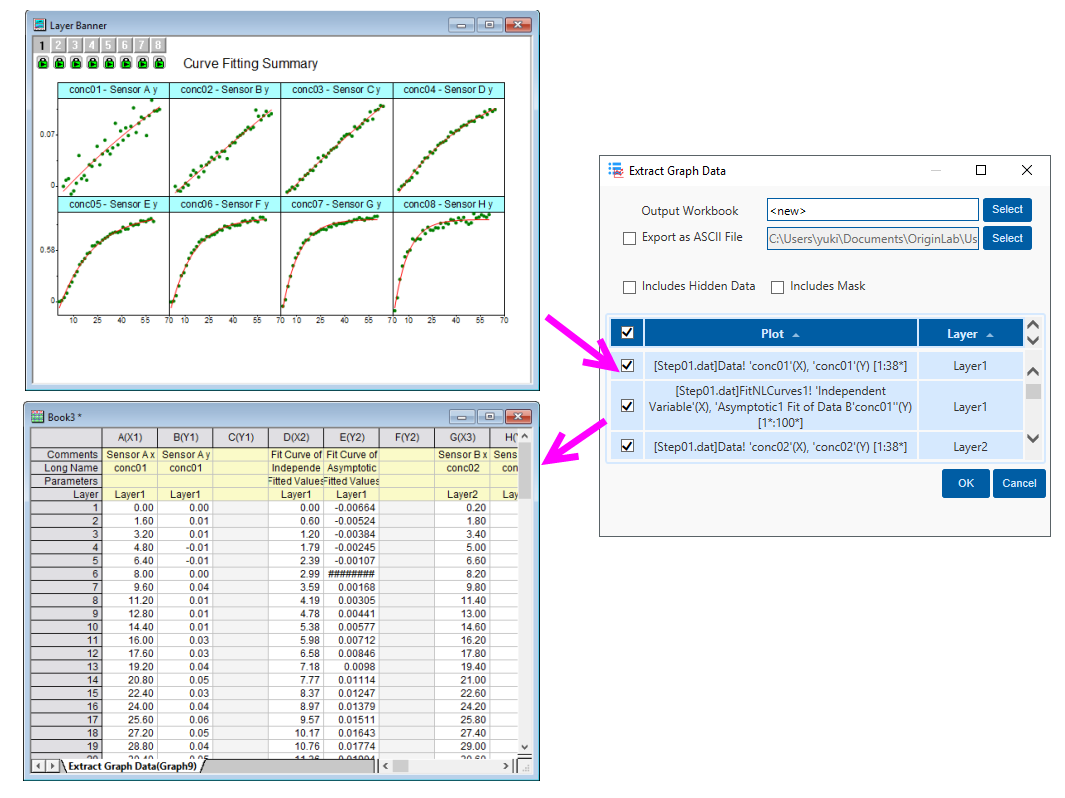The width and height of the screenshot is (1065, 798).
Task: Click the Output Workbook text field showing <new>
Action: (x=872, y=209)
